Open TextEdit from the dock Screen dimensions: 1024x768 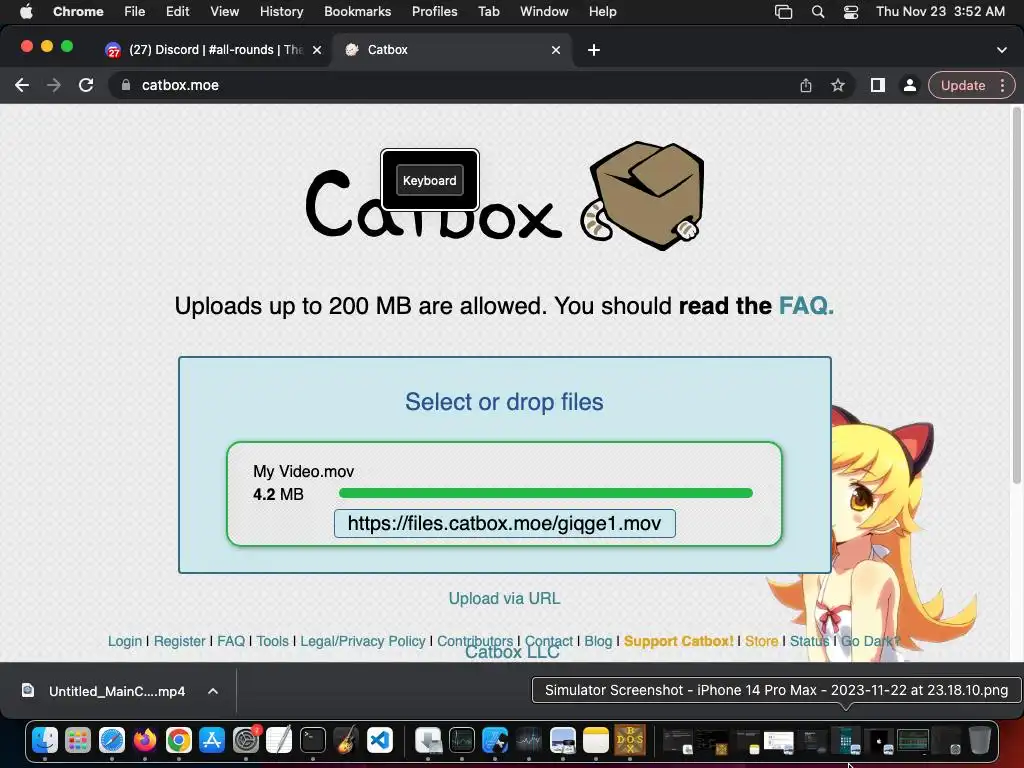tap(279, 741)
